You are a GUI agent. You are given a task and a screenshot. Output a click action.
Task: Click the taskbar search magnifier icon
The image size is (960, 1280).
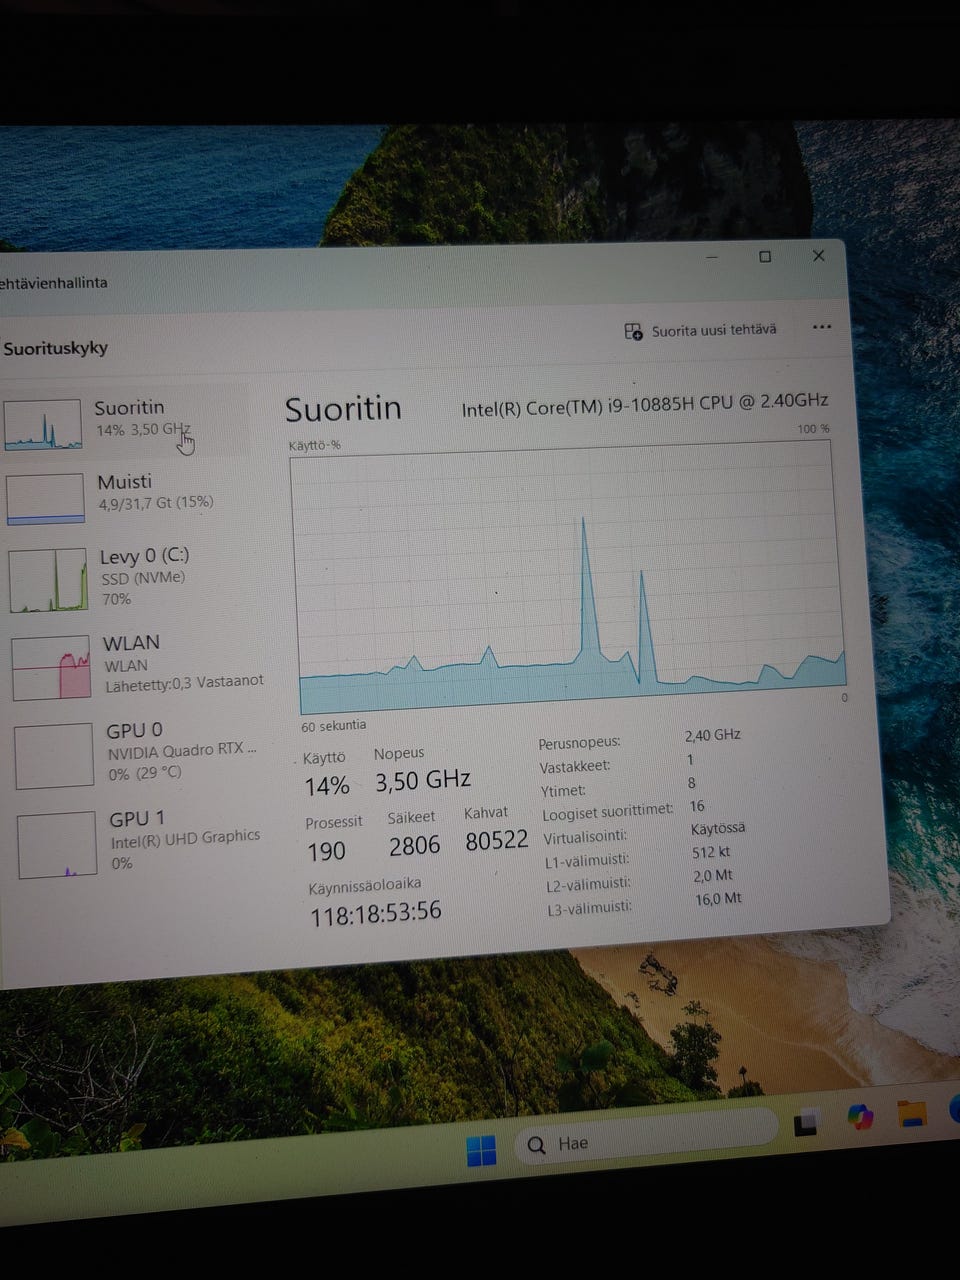pyautogui.click(x=537, y=1145)
